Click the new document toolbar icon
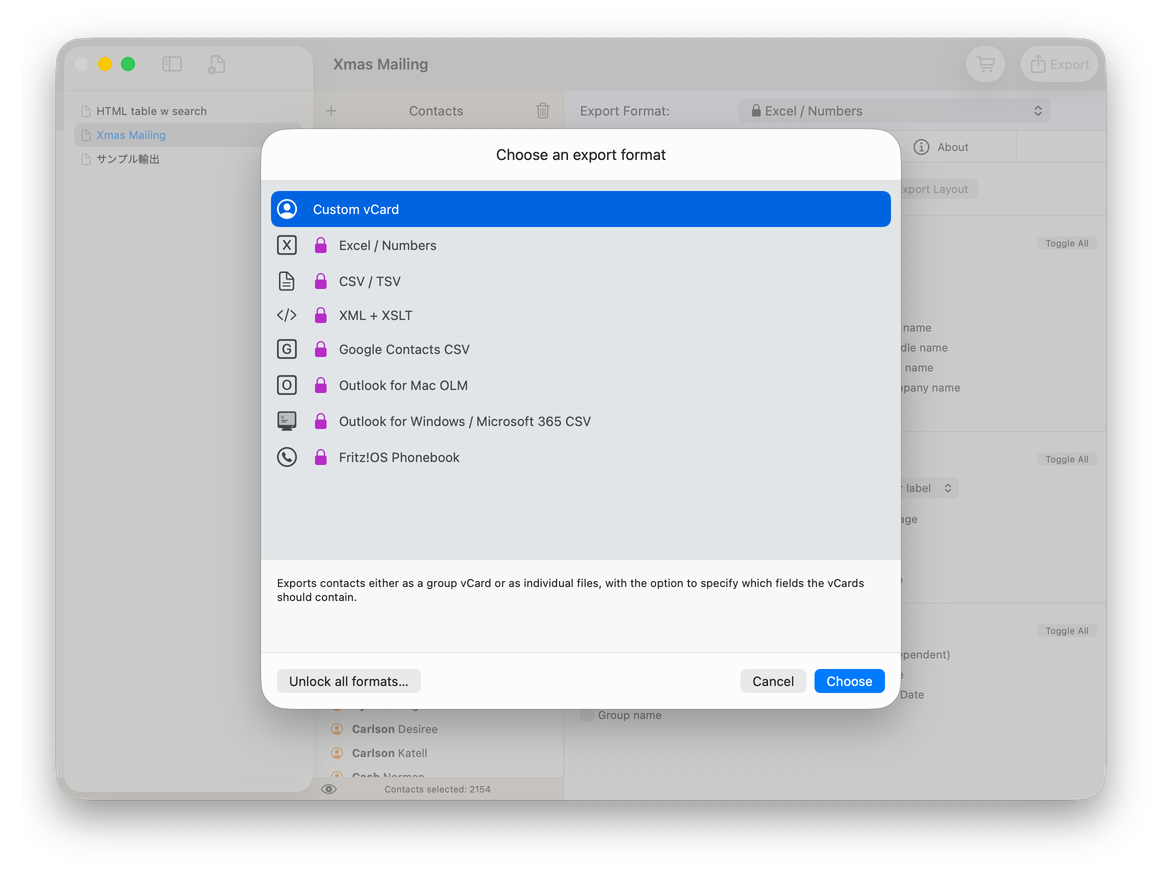 point(216,64)
